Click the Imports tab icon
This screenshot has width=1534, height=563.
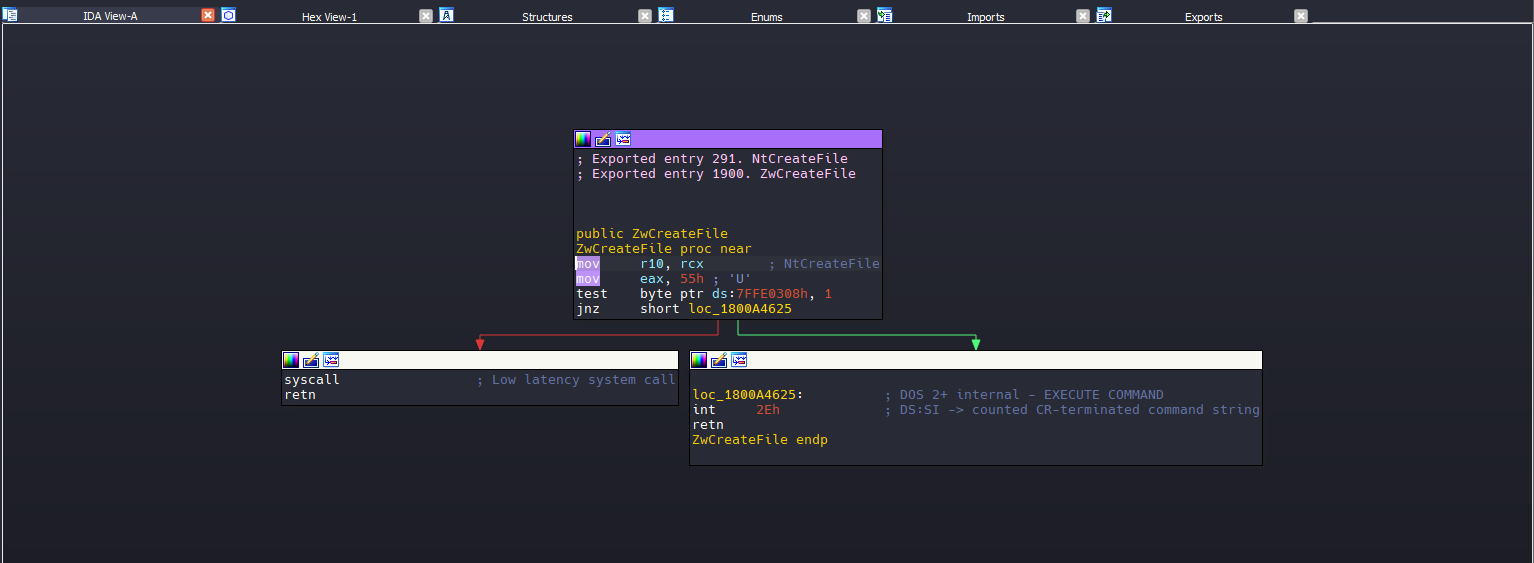pyautogui.click(x=884, y=15)
